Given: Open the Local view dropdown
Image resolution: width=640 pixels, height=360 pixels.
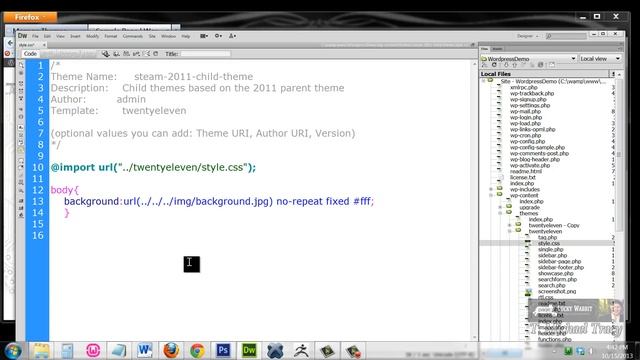Looking at the screenshot, I should [600, 59].
